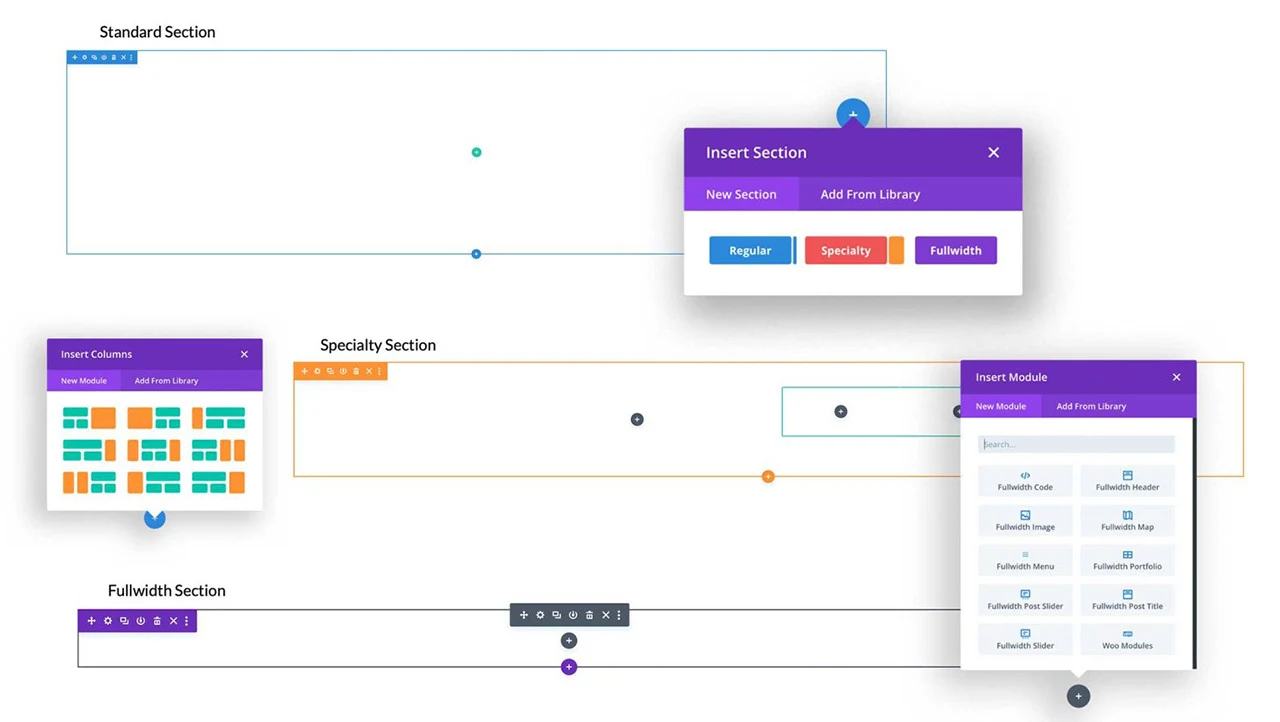Open the Add From Library tab in Insert Module

[x=1091, y=406]
